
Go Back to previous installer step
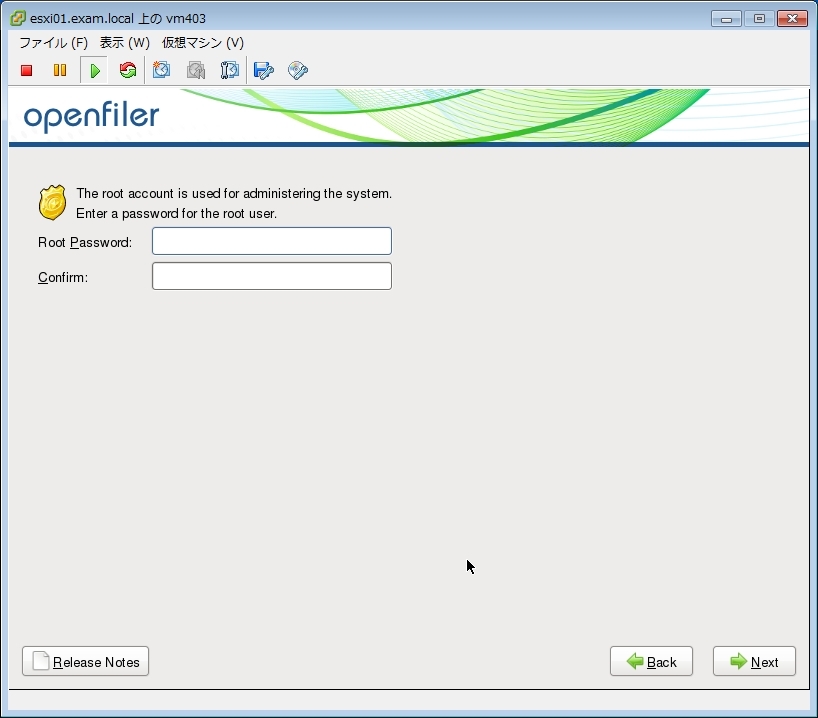(x=651, y=661)
